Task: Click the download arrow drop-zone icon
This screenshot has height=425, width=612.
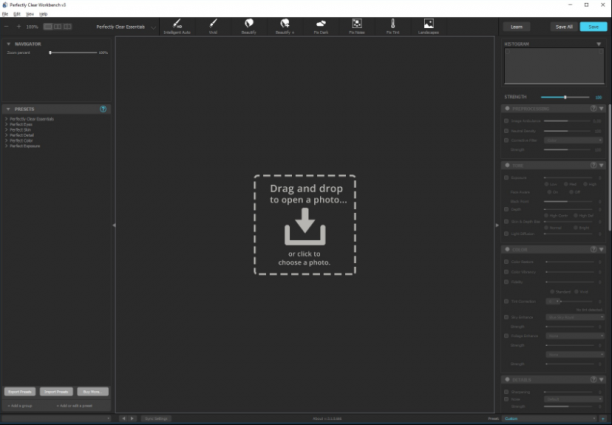Action: 305,226
